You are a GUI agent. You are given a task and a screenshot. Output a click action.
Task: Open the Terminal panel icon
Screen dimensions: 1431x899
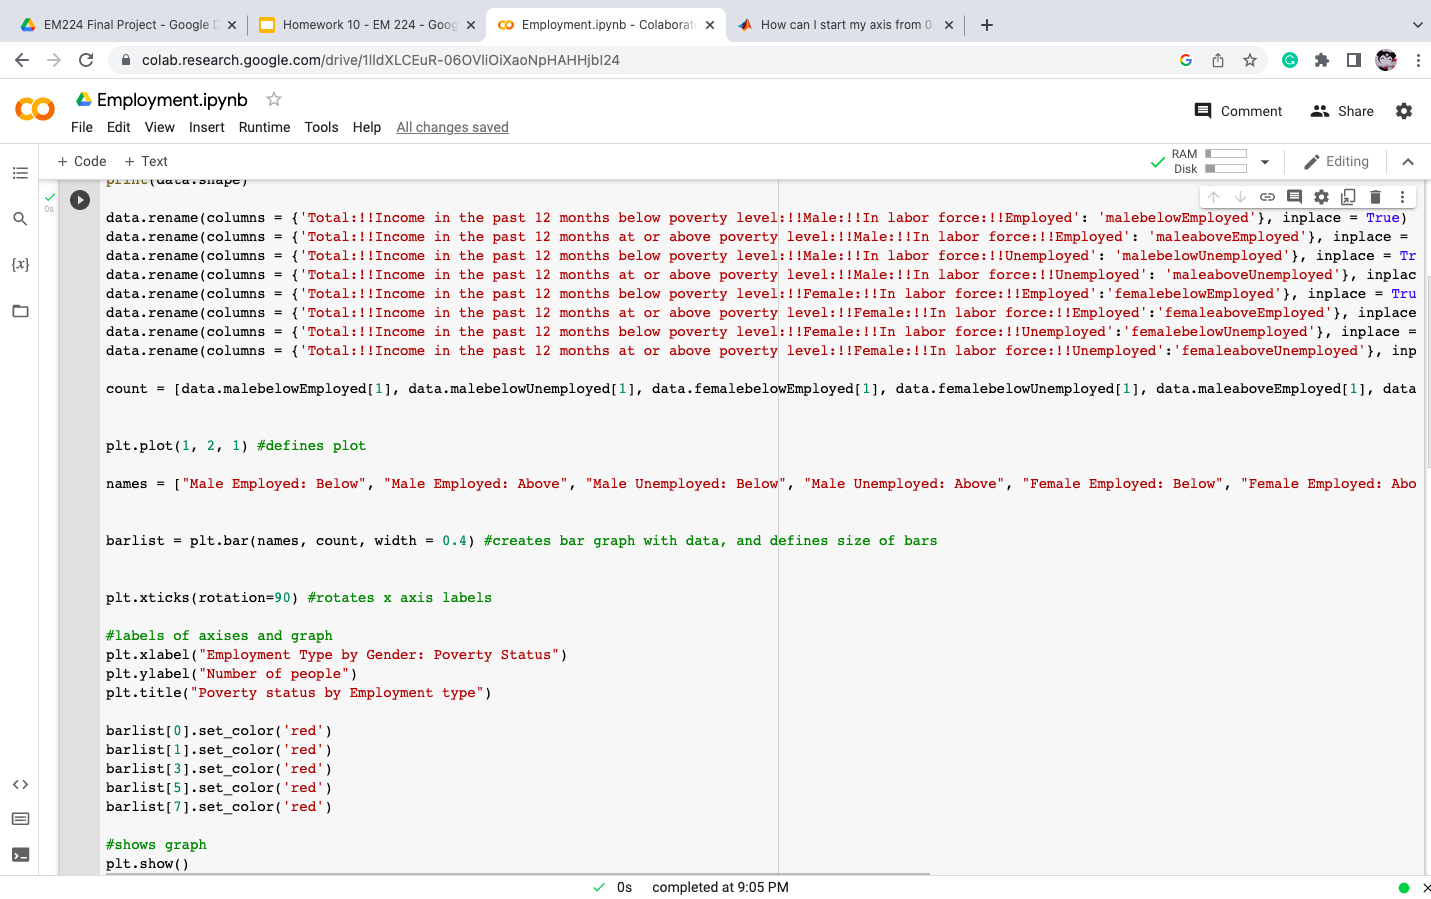(x=20, y=855)
